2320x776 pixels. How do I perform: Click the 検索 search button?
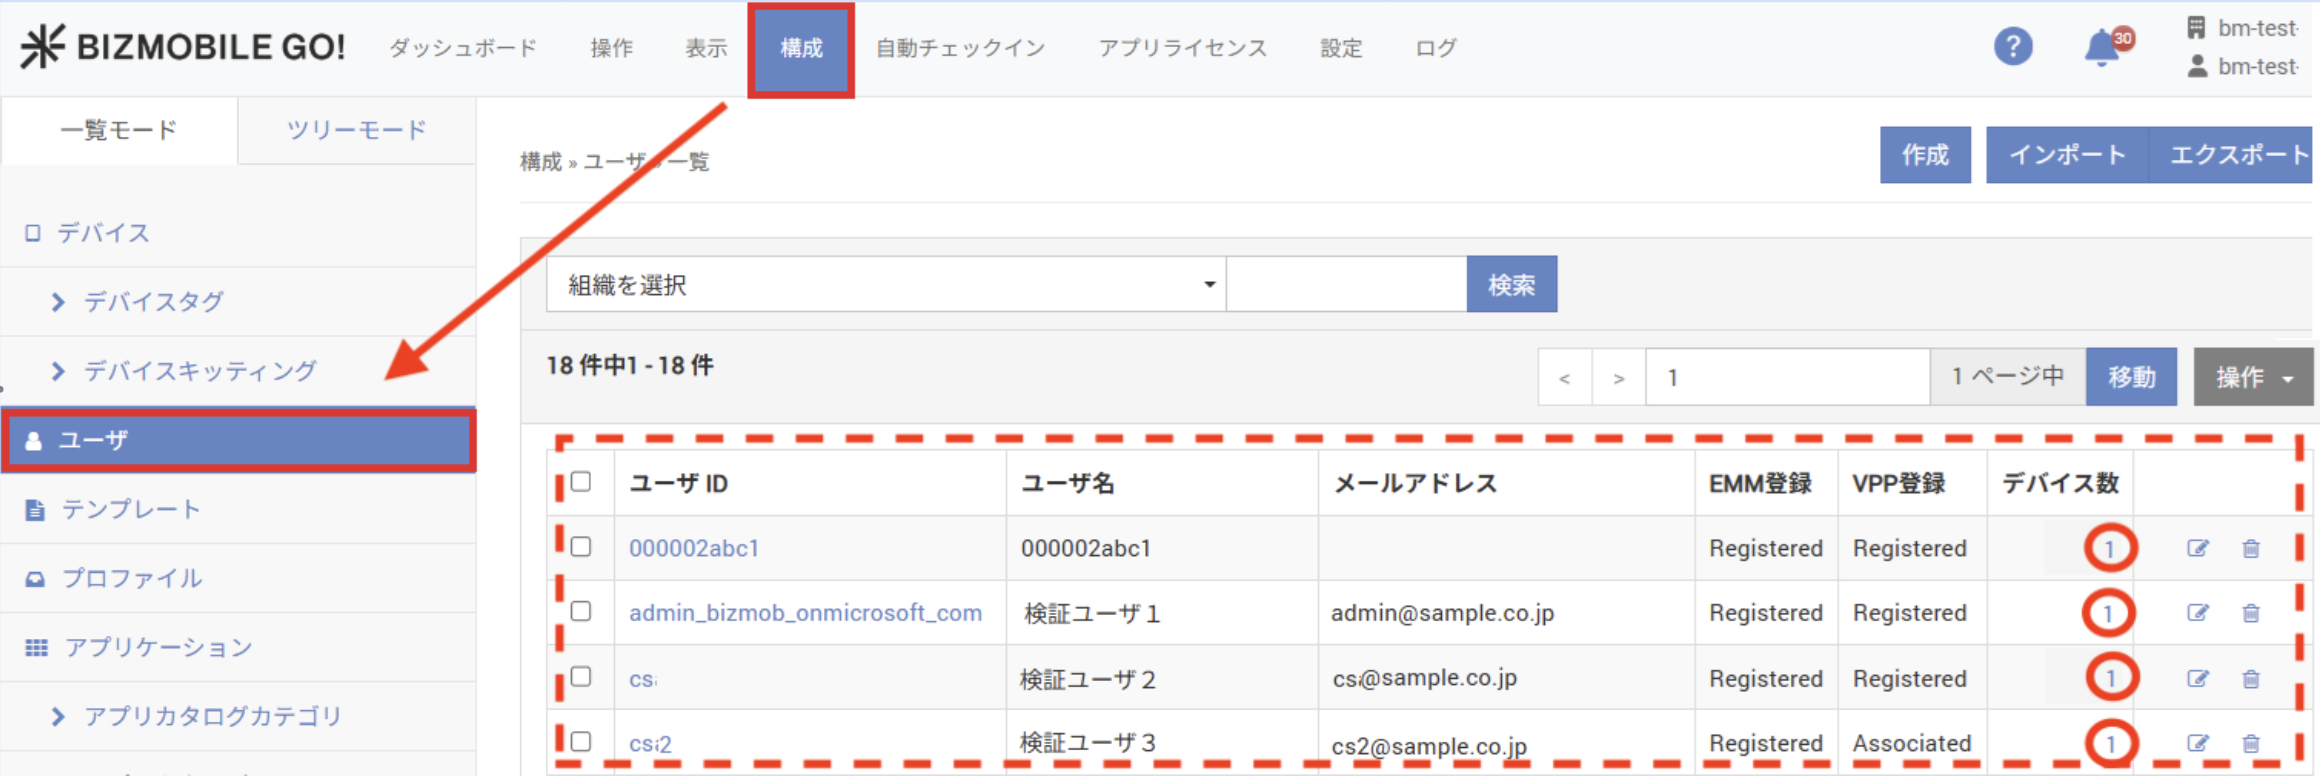click(x=1511, y=285)
